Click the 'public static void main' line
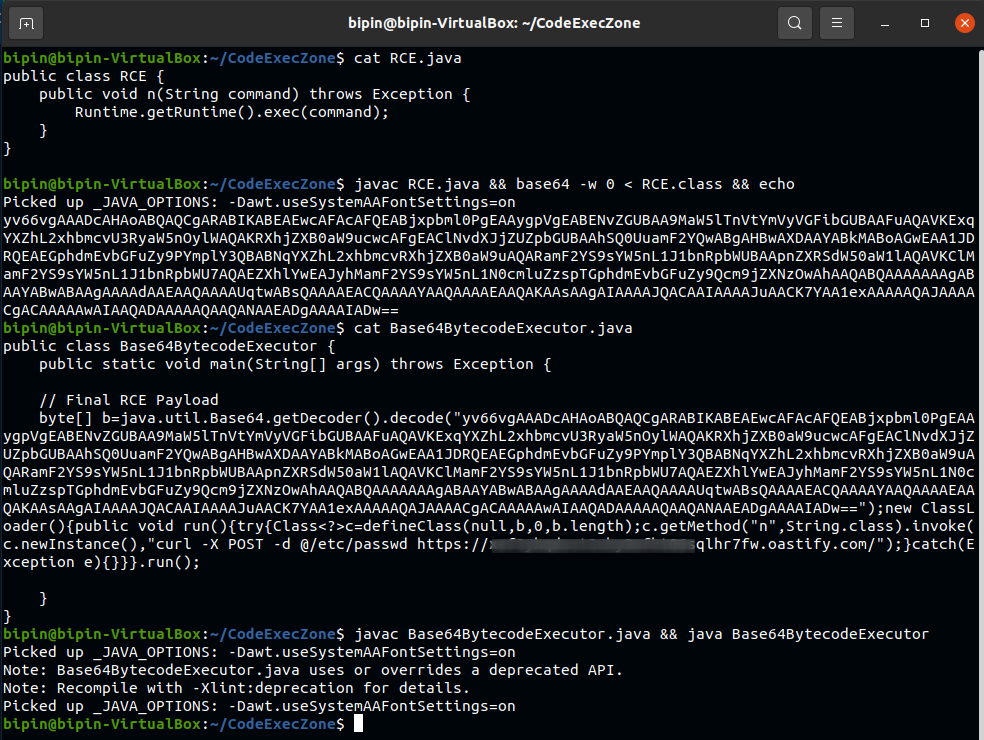This screenshot has width=984, height=740. pyautogui.click(x=295, y=364)
